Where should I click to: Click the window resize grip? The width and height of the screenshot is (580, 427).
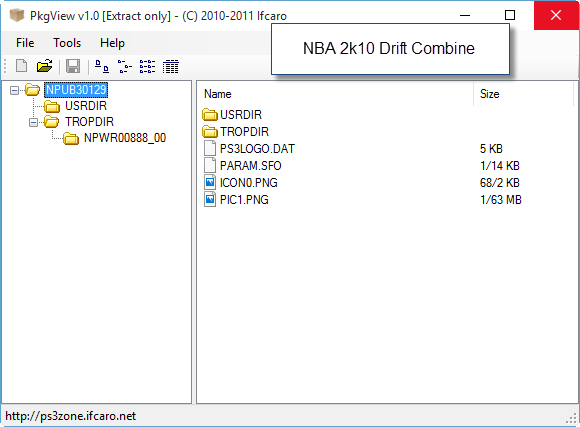pos(572,418)
